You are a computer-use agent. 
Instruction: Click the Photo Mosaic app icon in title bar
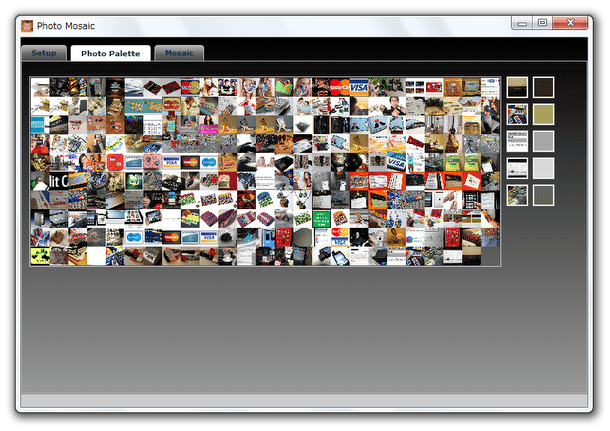tap(27, 26)
